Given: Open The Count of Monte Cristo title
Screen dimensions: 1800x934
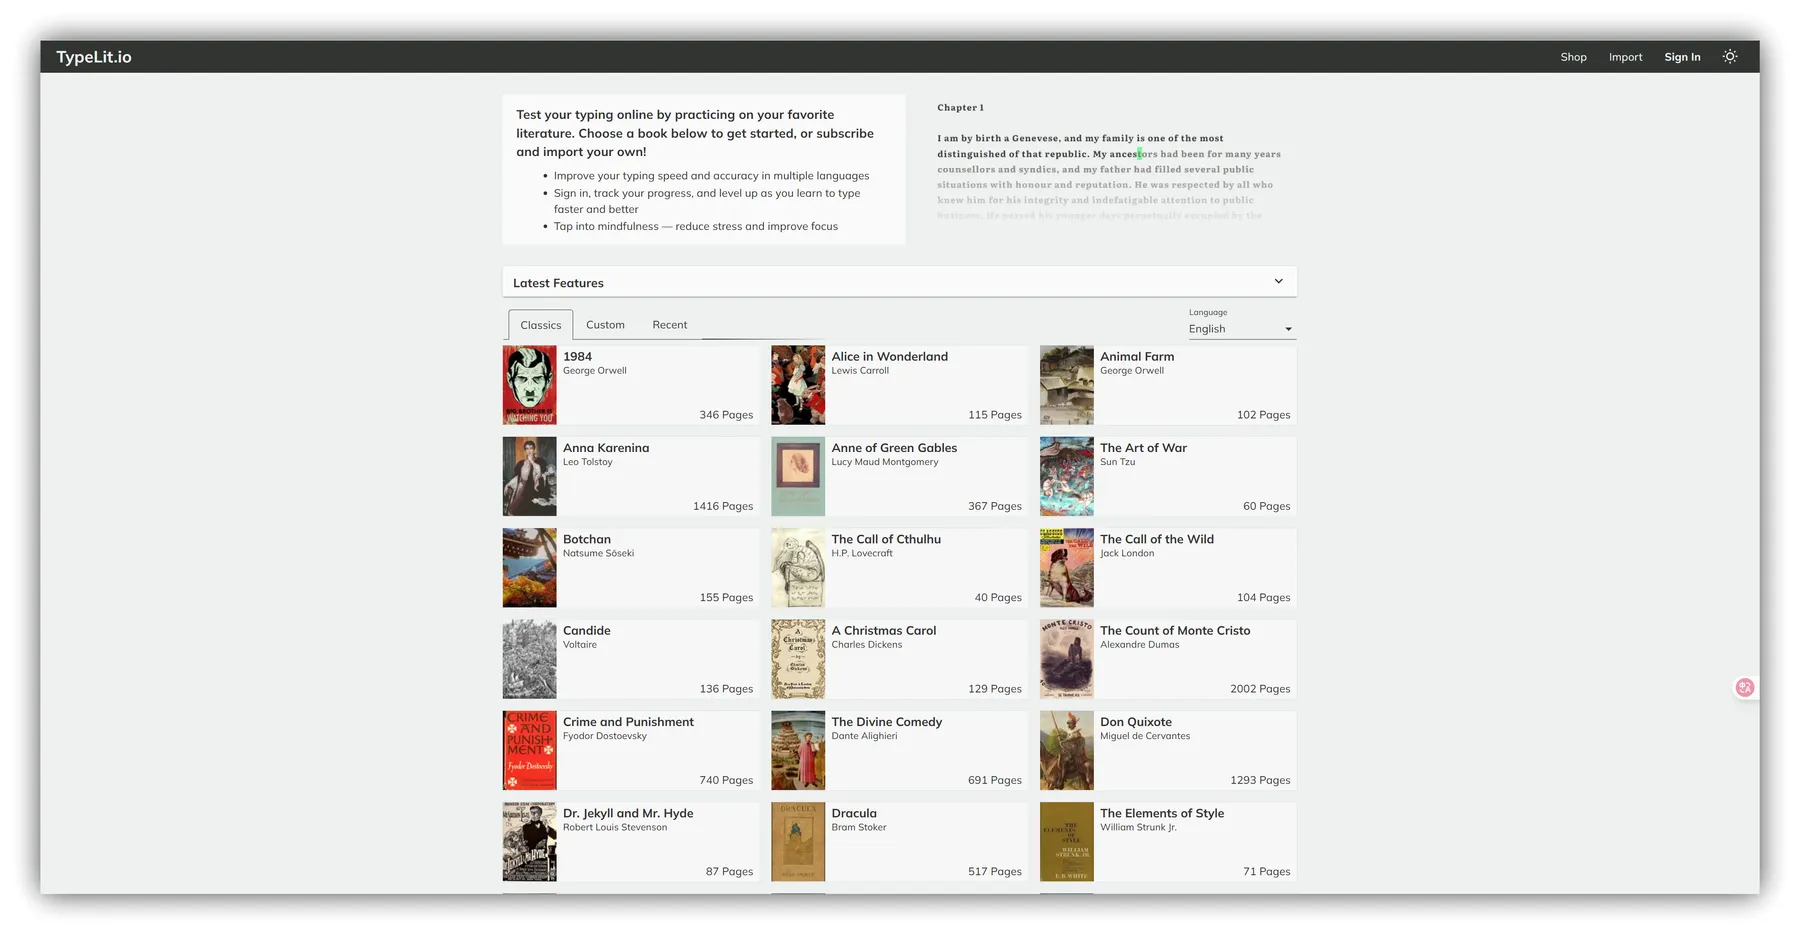Looking at the screenshot, I should coord(1175,631).
